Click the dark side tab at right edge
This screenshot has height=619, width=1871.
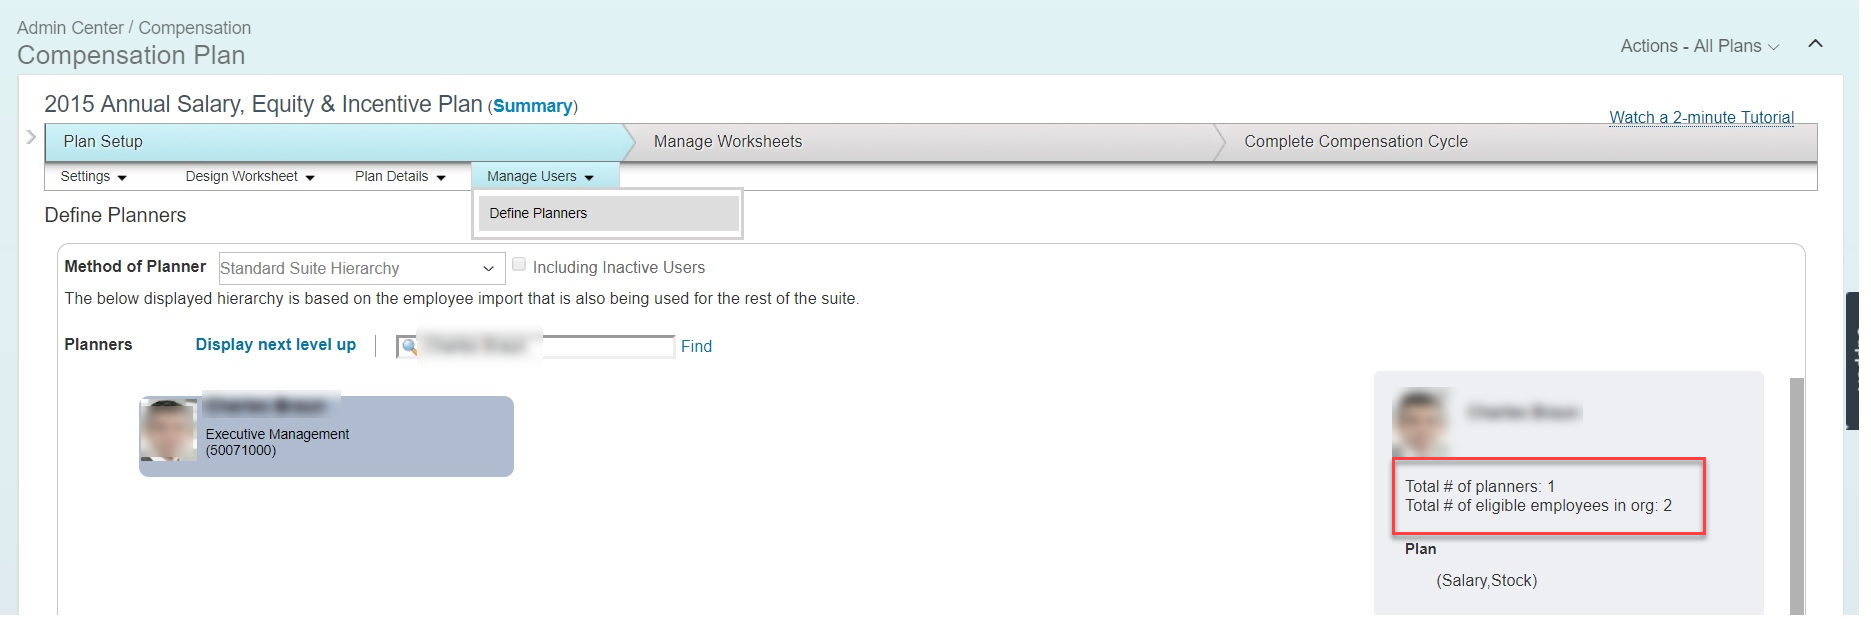(1852, 361)
